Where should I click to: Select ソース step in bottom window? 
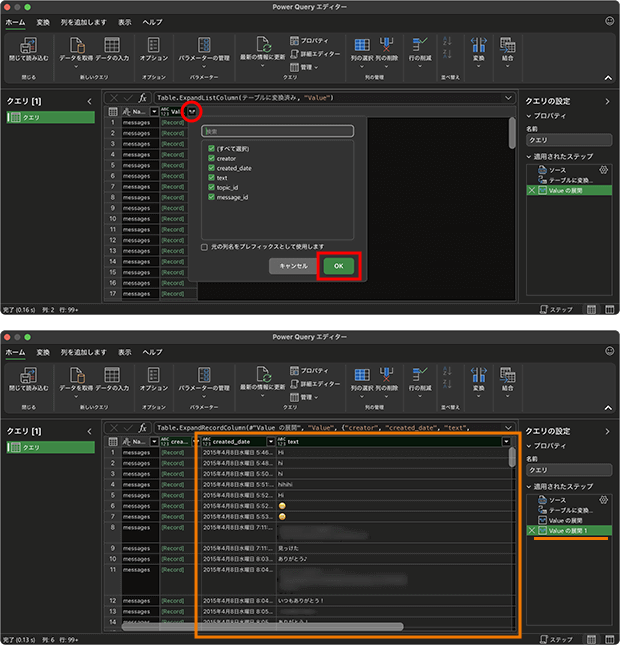[x=569, y=500]
